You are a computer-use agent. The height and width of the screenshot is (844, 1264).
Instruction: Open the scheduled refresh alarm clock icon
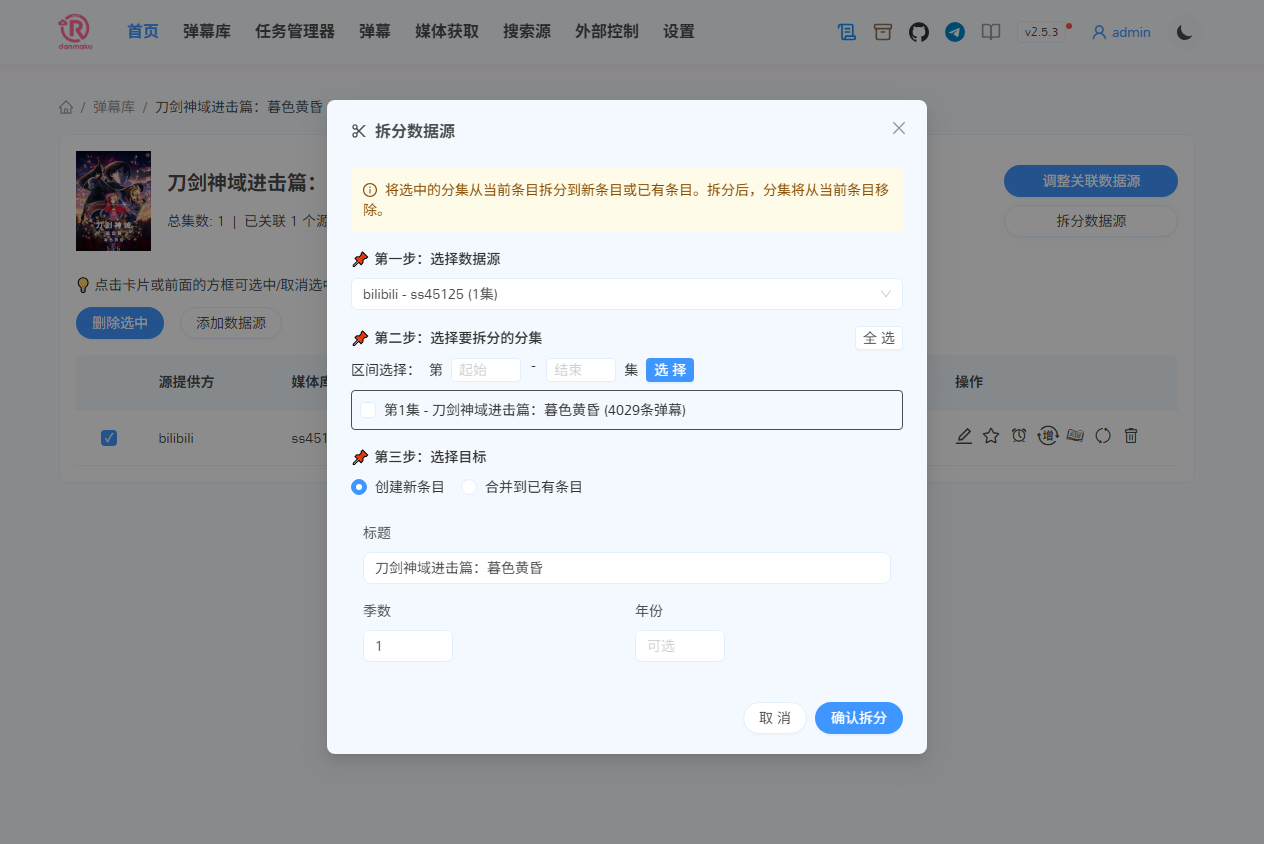[x=1019, y=435]
